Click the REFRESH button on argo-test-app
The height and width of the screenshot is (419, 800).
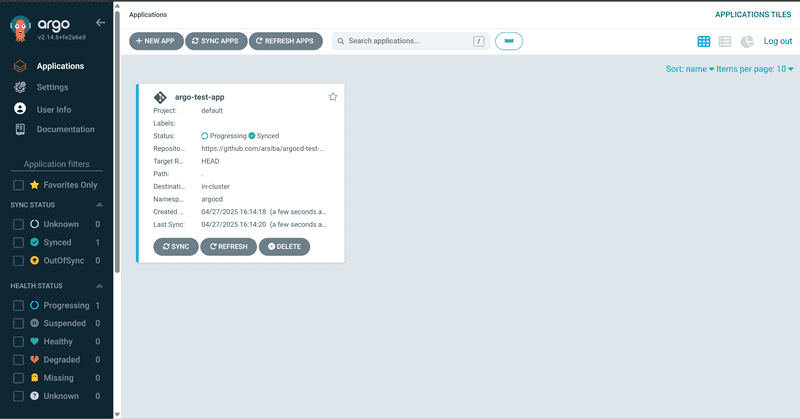point(229,247)
